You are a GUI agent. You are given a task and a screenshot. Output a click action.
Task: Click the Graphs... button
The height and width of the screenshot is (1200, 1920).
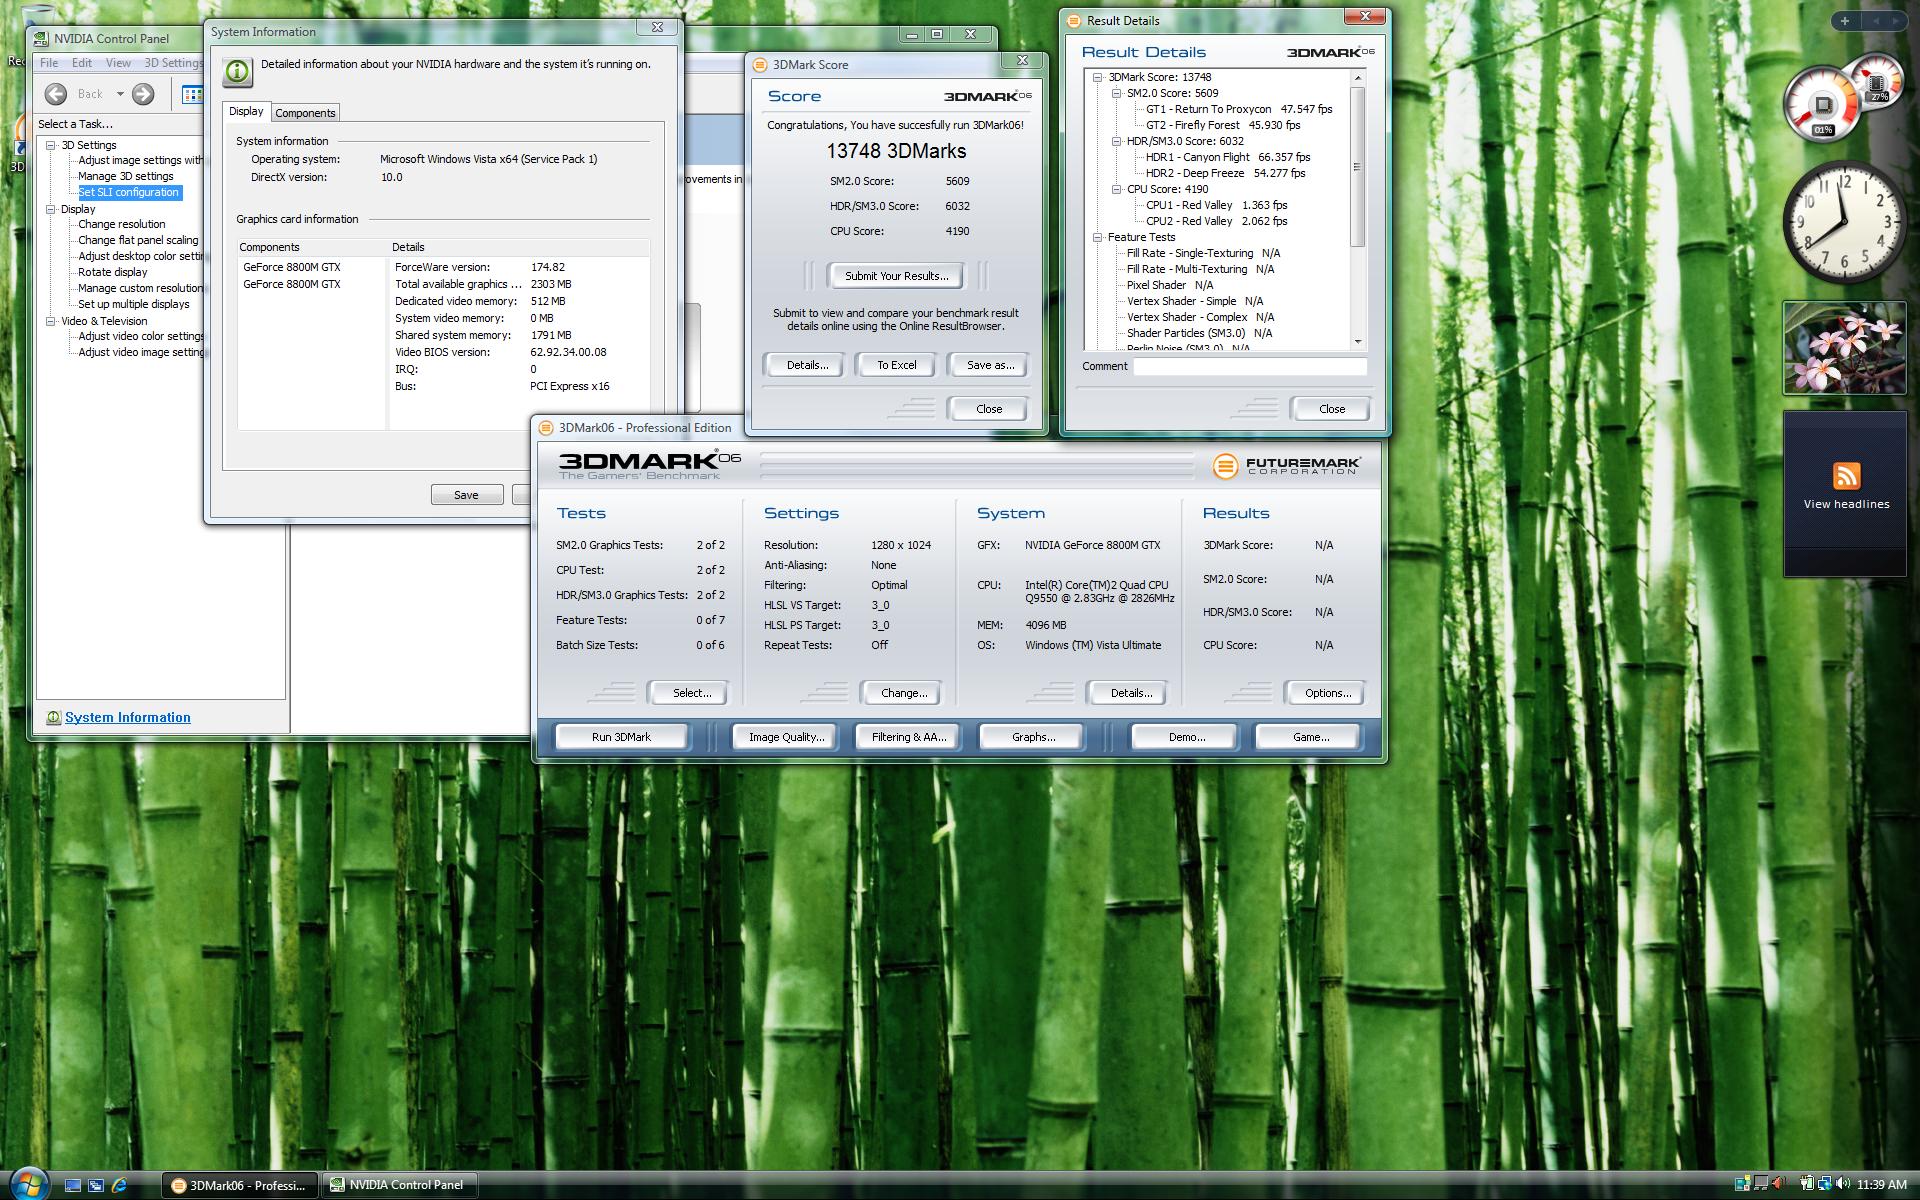click(1033, 737)
